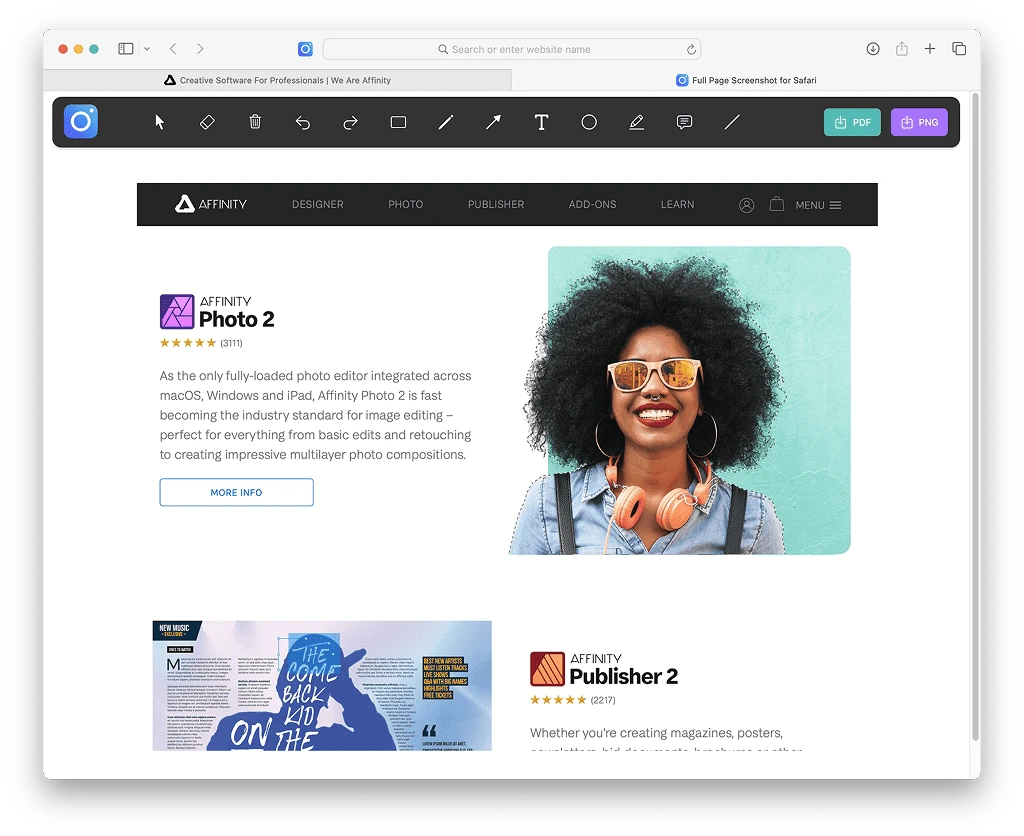Viewport: 1024px width, 836px height.
Task: Open the Add-ons nav item
Action: (x=592, y=204)
